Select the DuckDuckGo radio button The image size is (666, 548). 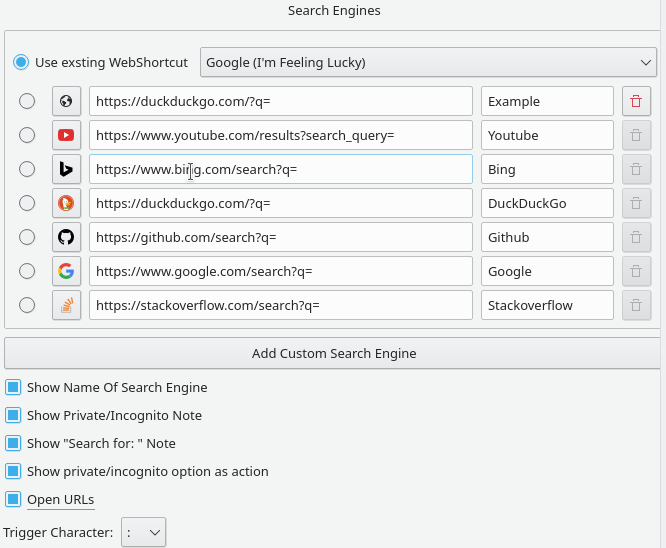[x=27, y=203]
